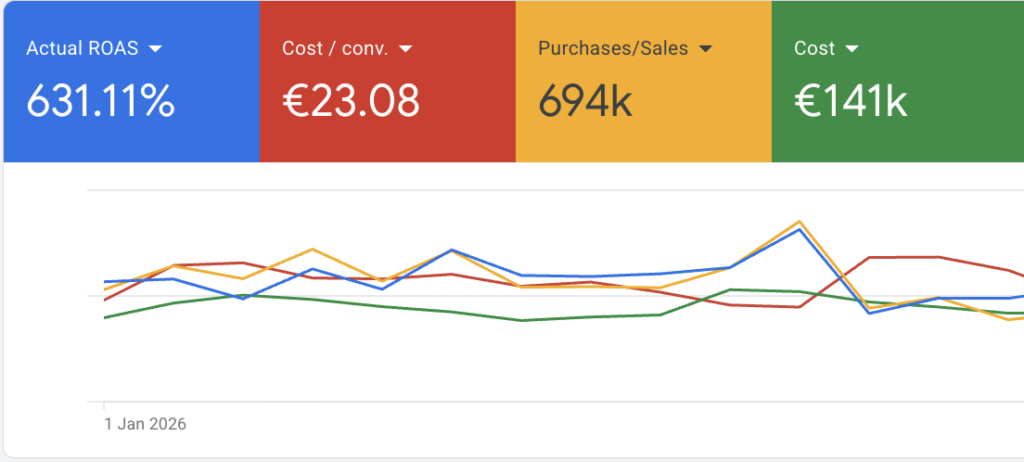The width and height of the screenshot is (1024, 462).
Task: Click the green line's lowest mid-chart point
Action: pos(521,321)
